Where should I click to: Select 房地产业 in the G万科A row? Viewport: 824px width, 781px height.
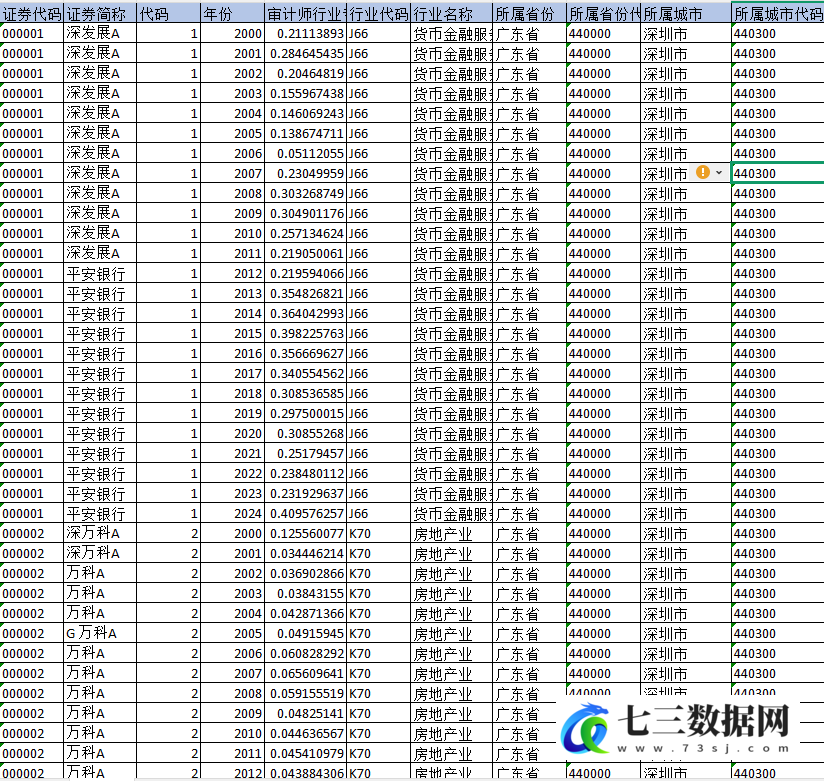(451, 633)
